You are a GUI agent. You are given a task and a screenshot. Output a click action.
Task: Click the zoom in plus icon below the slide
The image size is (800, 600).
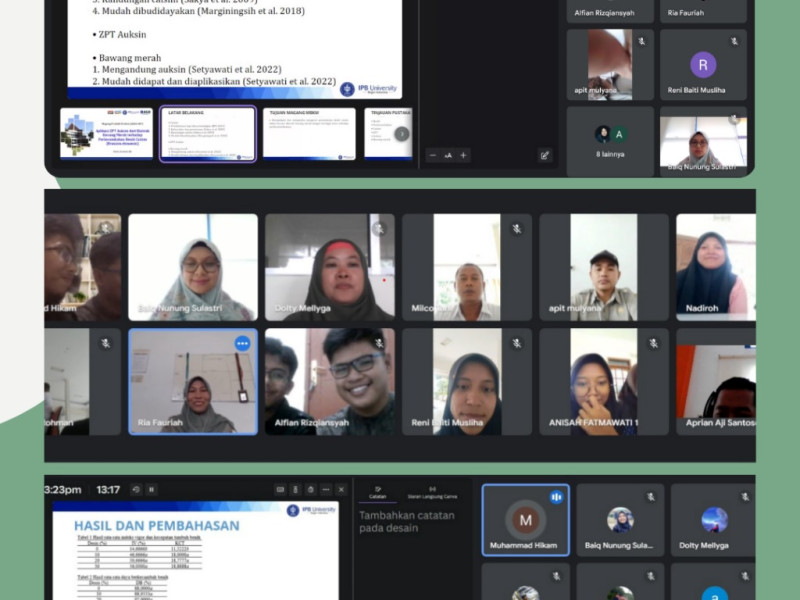tap(463, 156)
